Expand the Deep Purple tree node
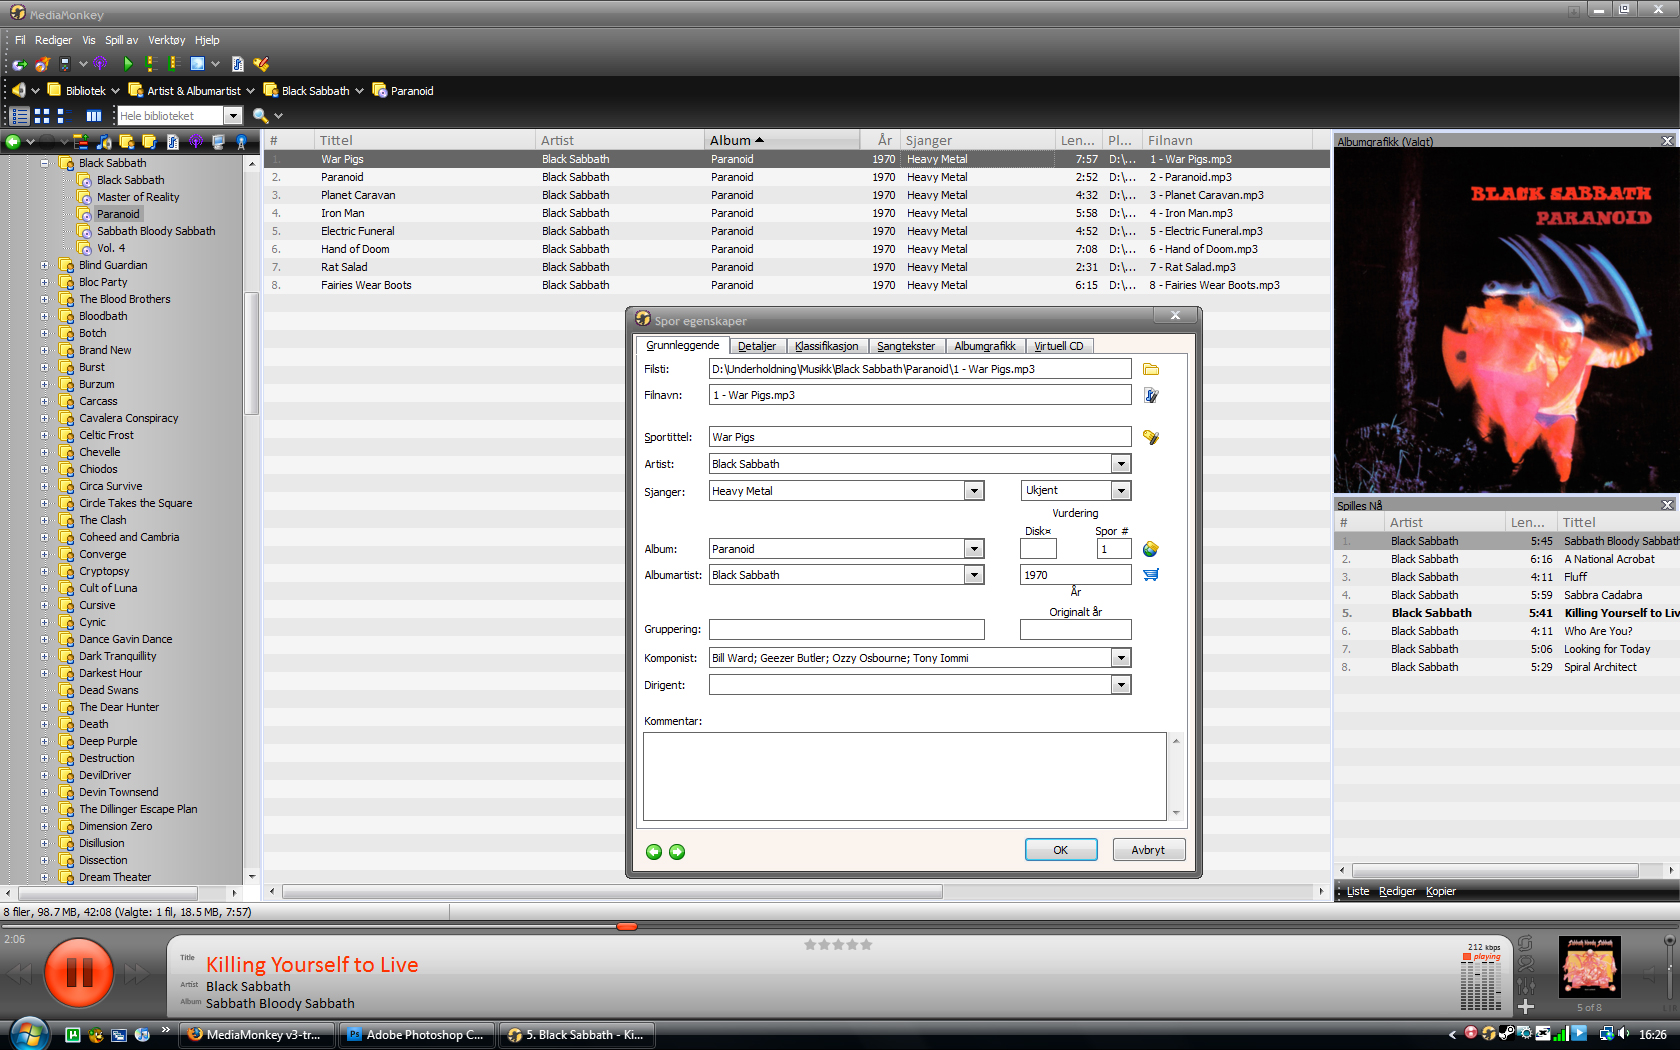This screenshot has width=1680, height=1050. [x=44, y=741]
